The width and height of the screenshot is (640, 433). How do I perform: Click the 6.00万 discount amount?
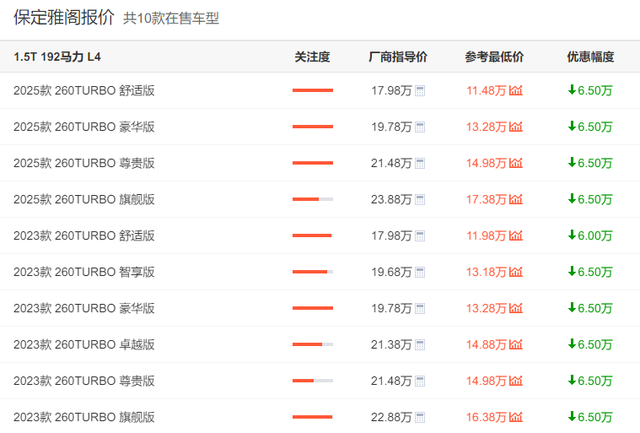click(x=591, y=235)
